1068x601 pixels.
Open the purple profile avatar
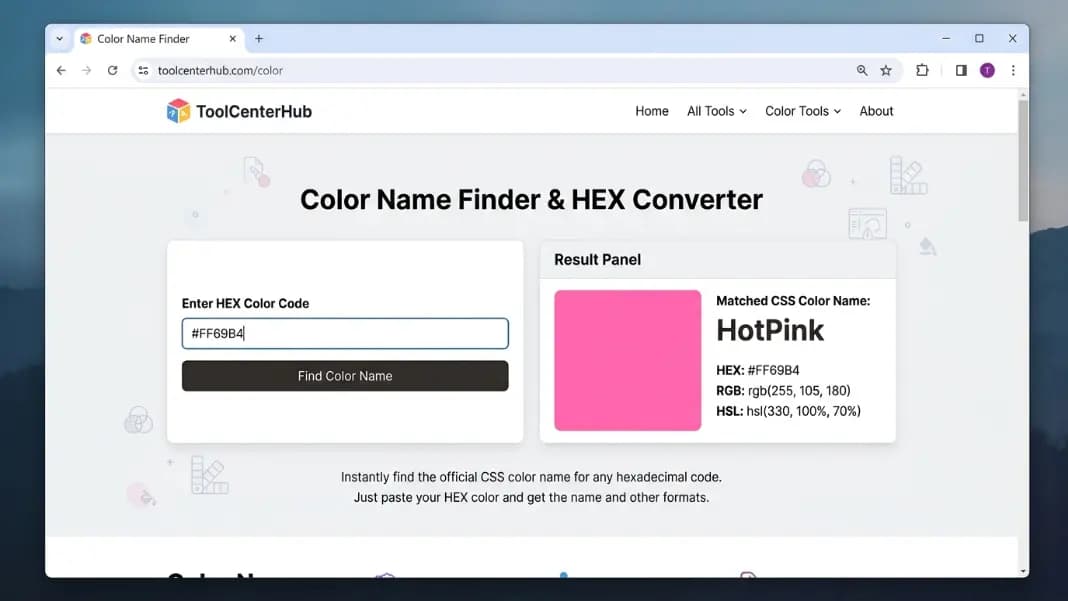click(987, 70)
